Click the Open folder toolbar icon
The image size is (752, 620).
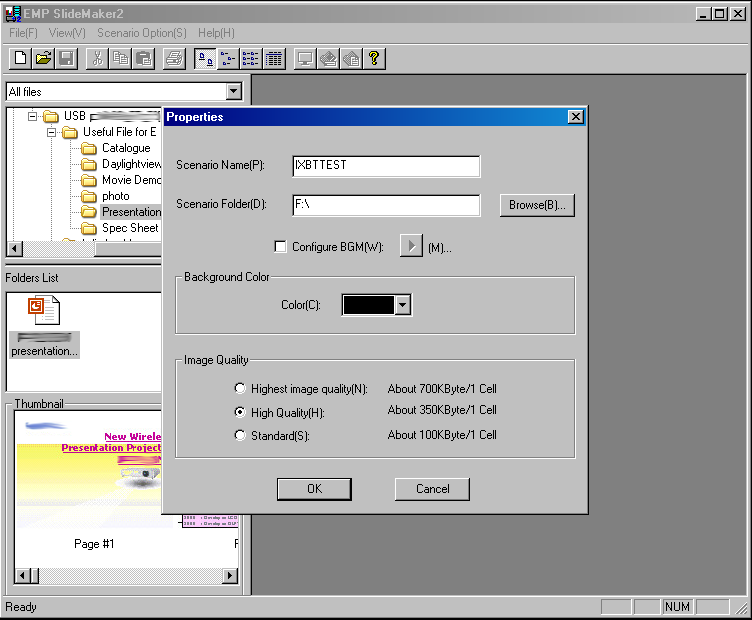point(44,59)
